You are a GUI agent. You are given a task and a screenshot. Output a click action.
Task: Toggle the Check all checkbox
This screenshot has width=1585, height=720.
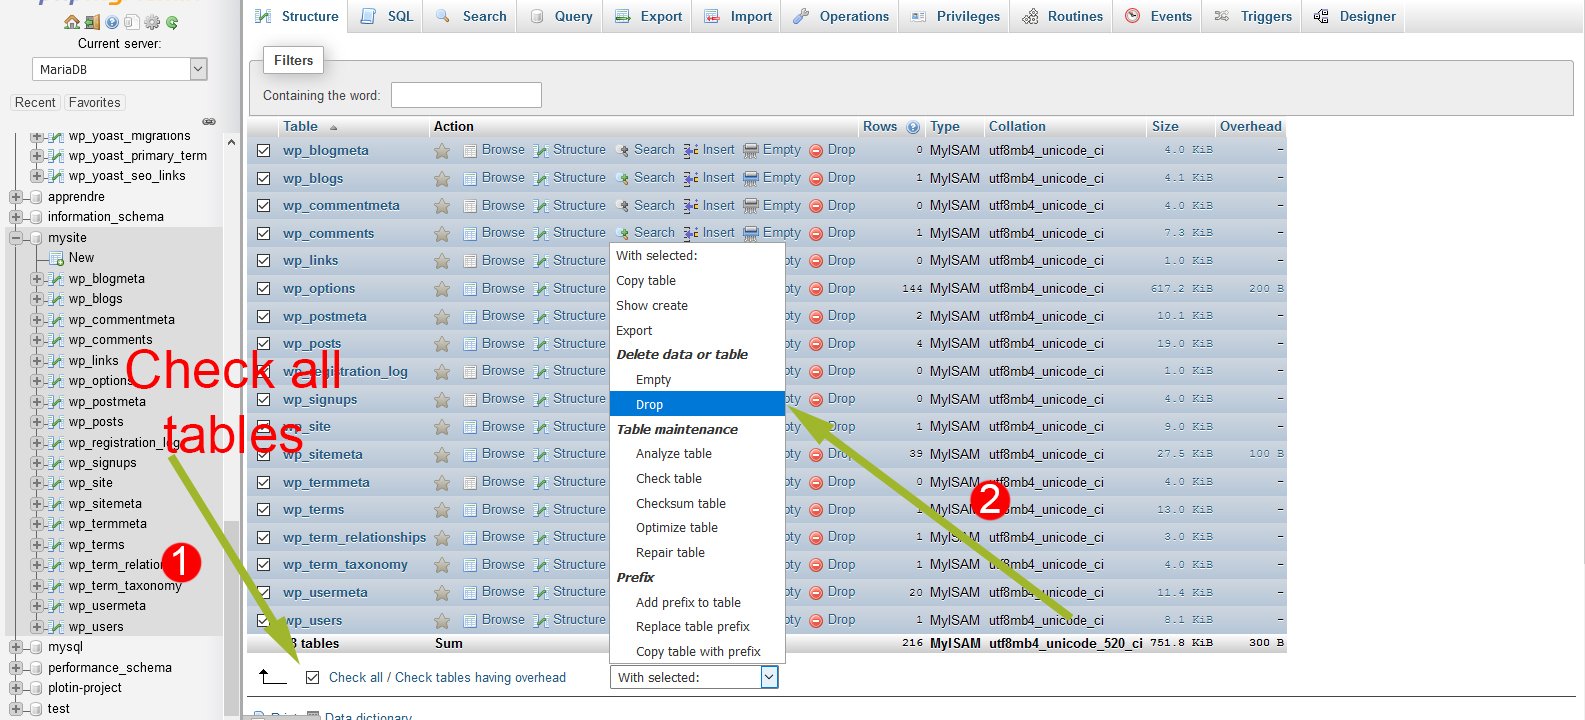(313, 677)
